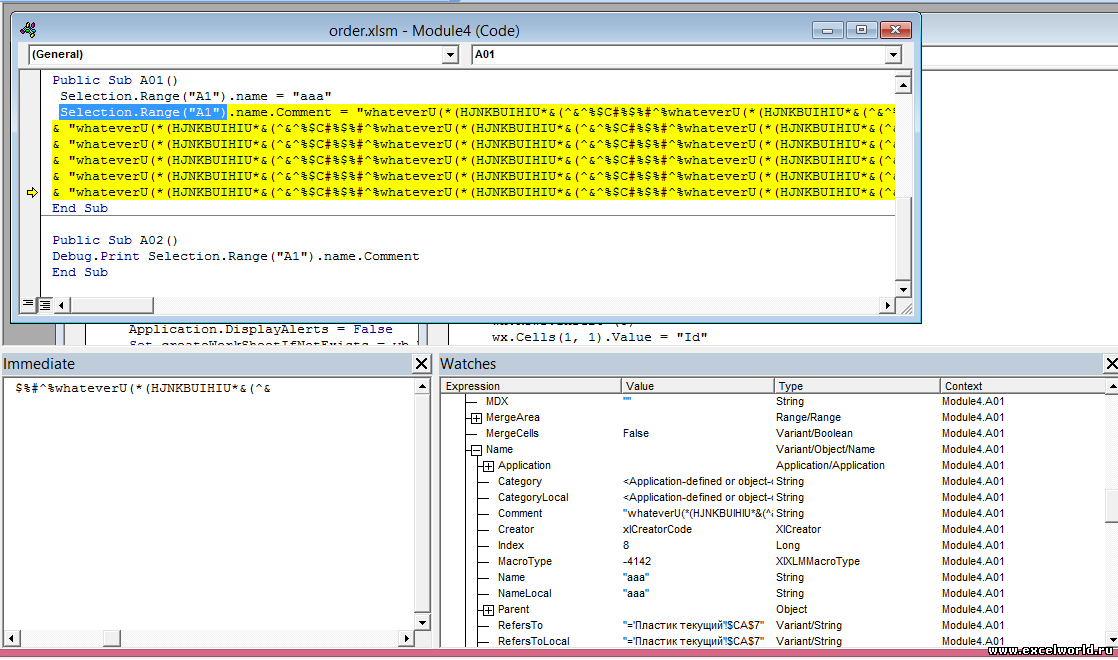Viewport: 1118px width, 660px height.
Task: Select the CategoryLocal watch row
Action: point(773,497)
